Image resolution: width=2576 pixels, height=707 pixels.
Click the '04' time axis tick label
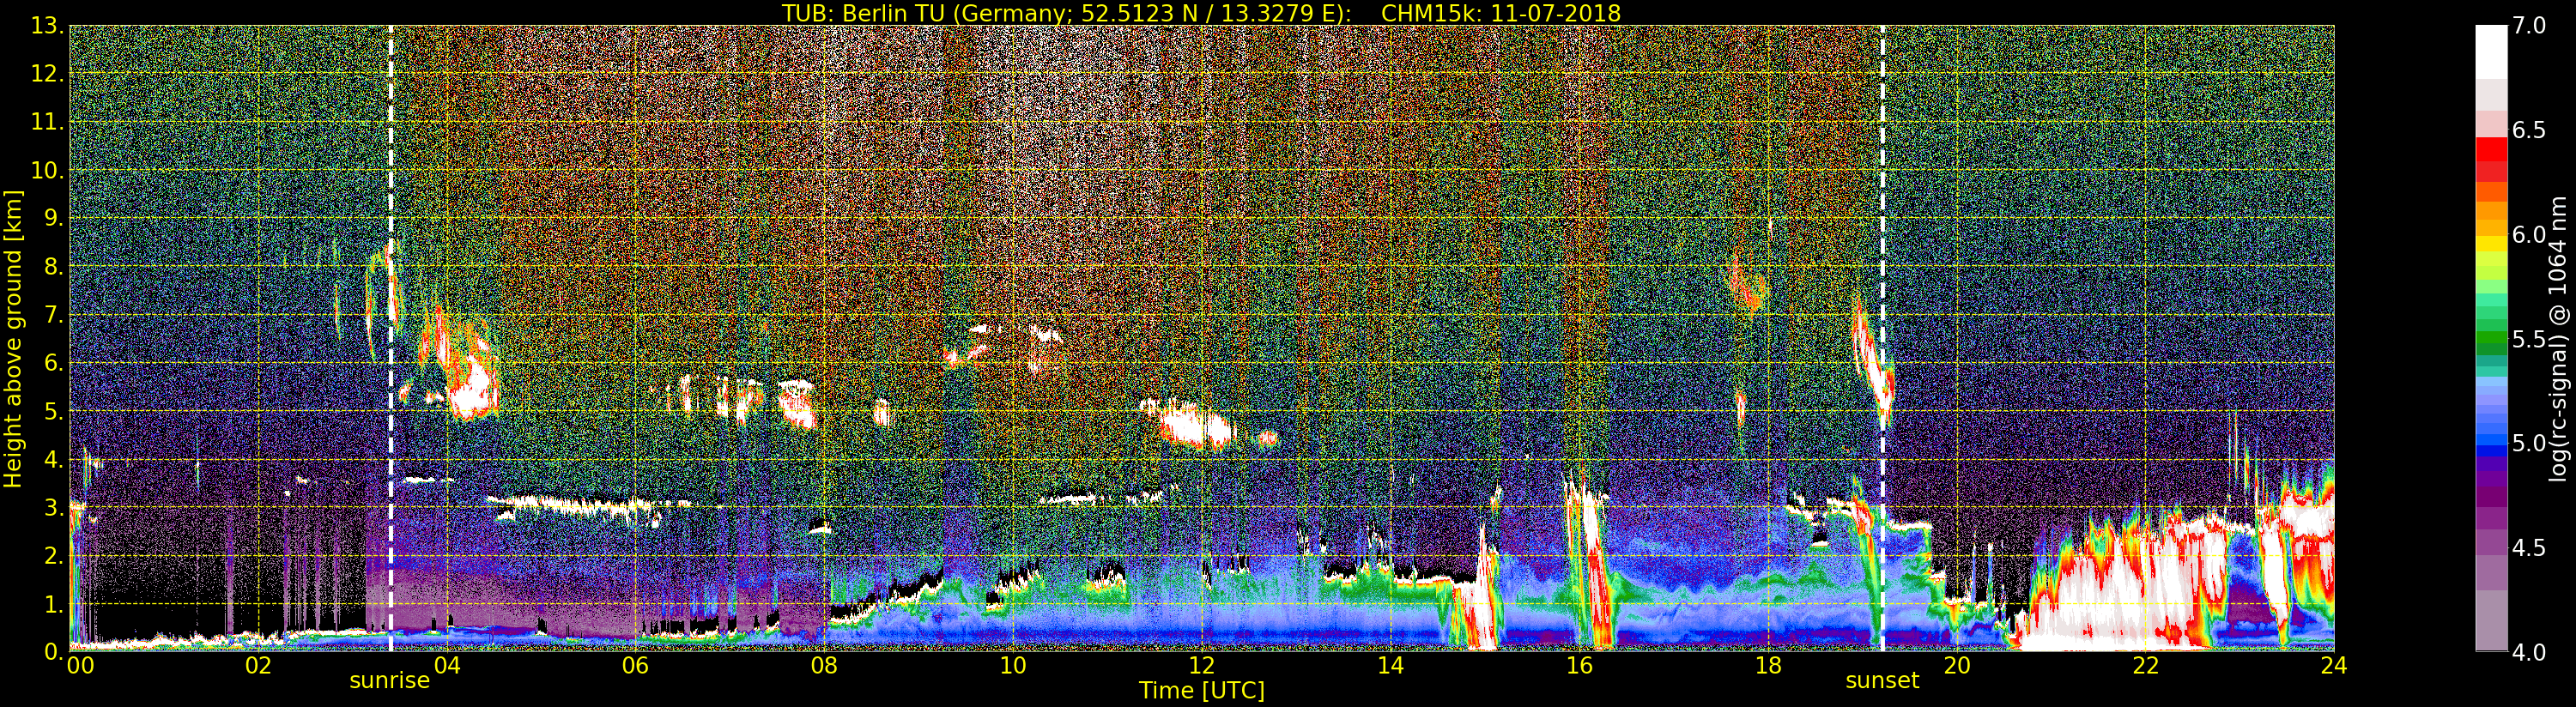[x=447, y=665]
